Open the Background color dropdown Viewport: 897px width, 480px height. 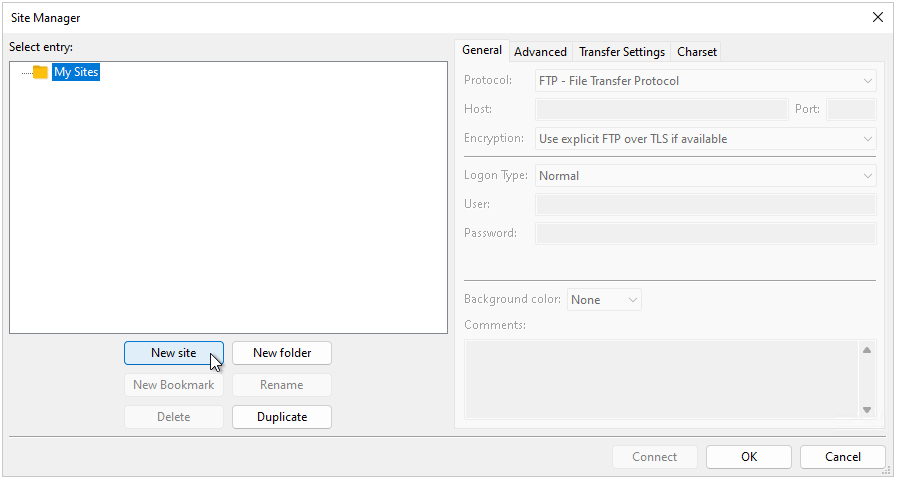[605, 300]
